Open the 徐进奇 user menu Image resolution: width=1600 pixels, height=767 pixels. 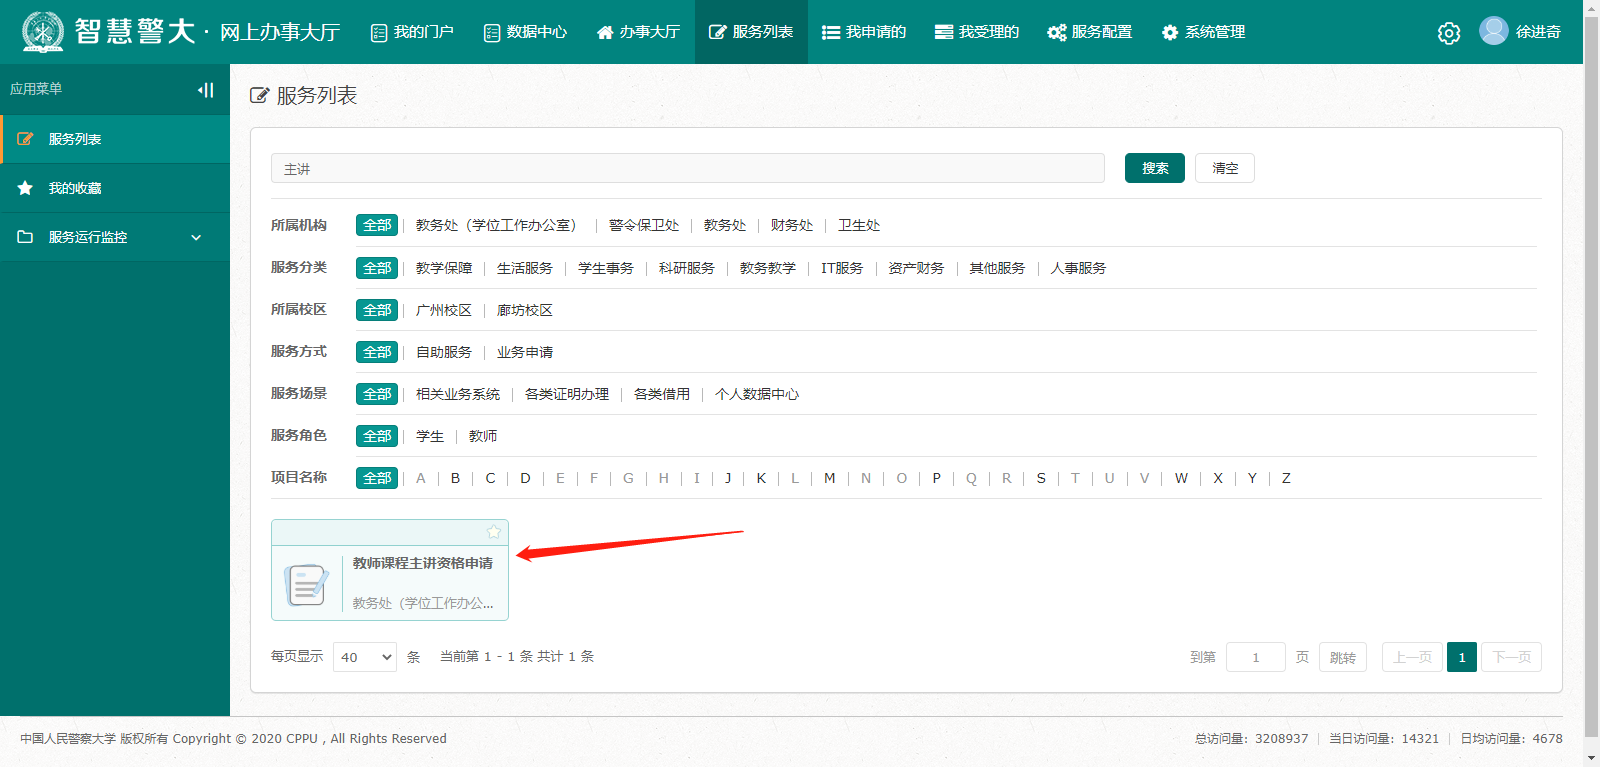tap(1537, 32)
